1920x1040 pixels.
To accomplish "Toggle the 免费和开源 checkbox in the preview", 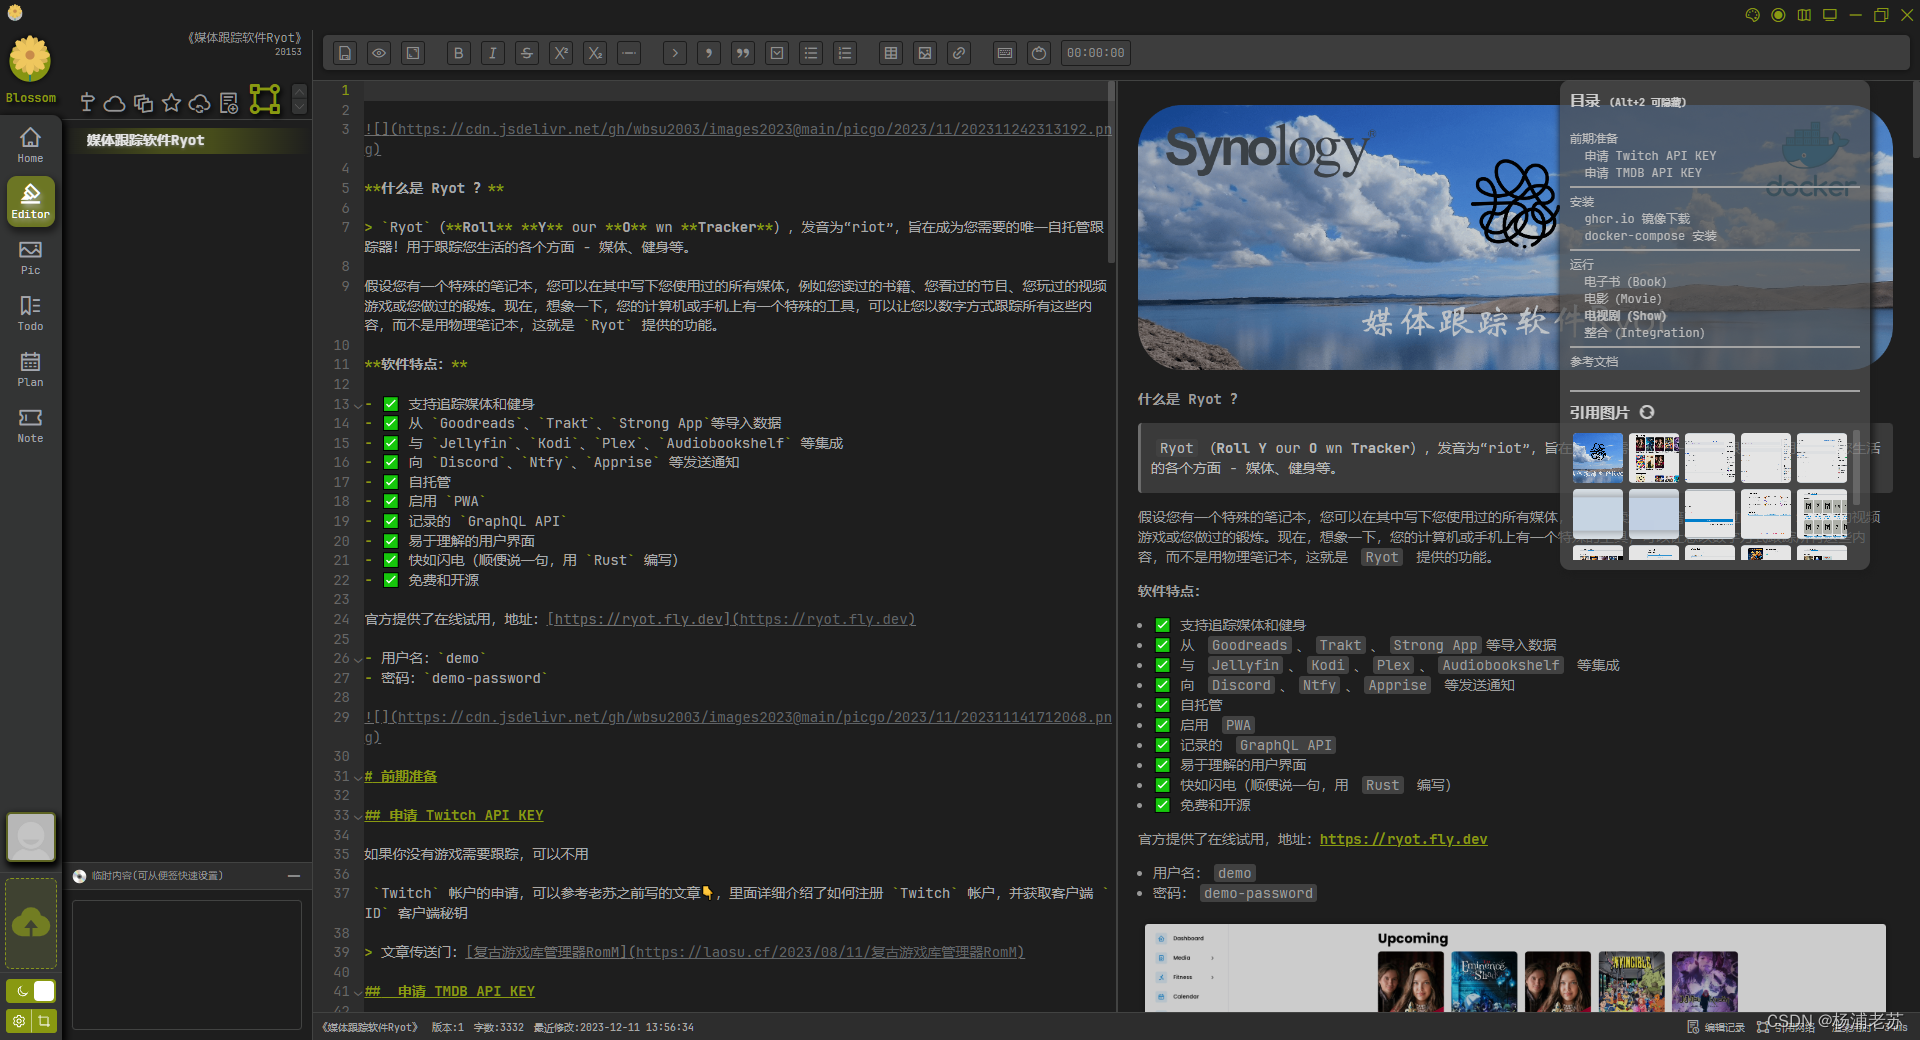I will click(x=1163, y=805).
